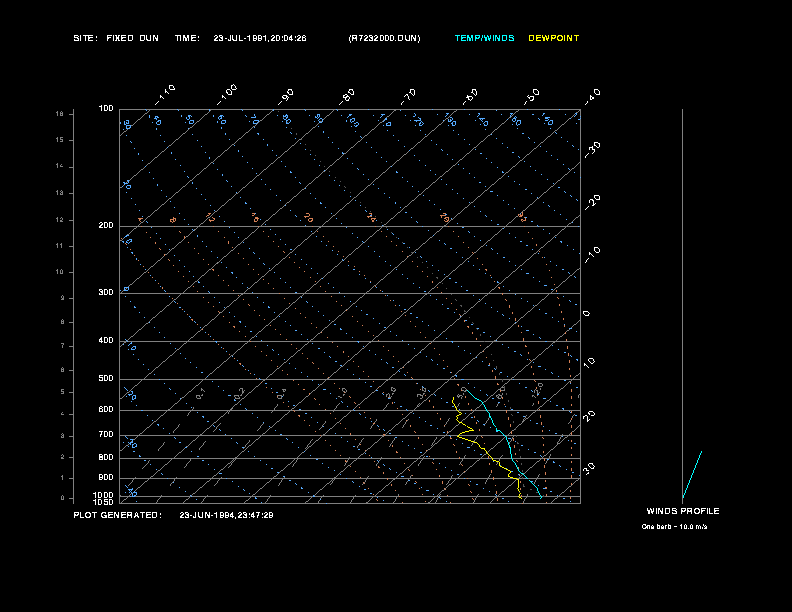
Task: Click the 1050 pressure label at bottom
Action: 104,502
